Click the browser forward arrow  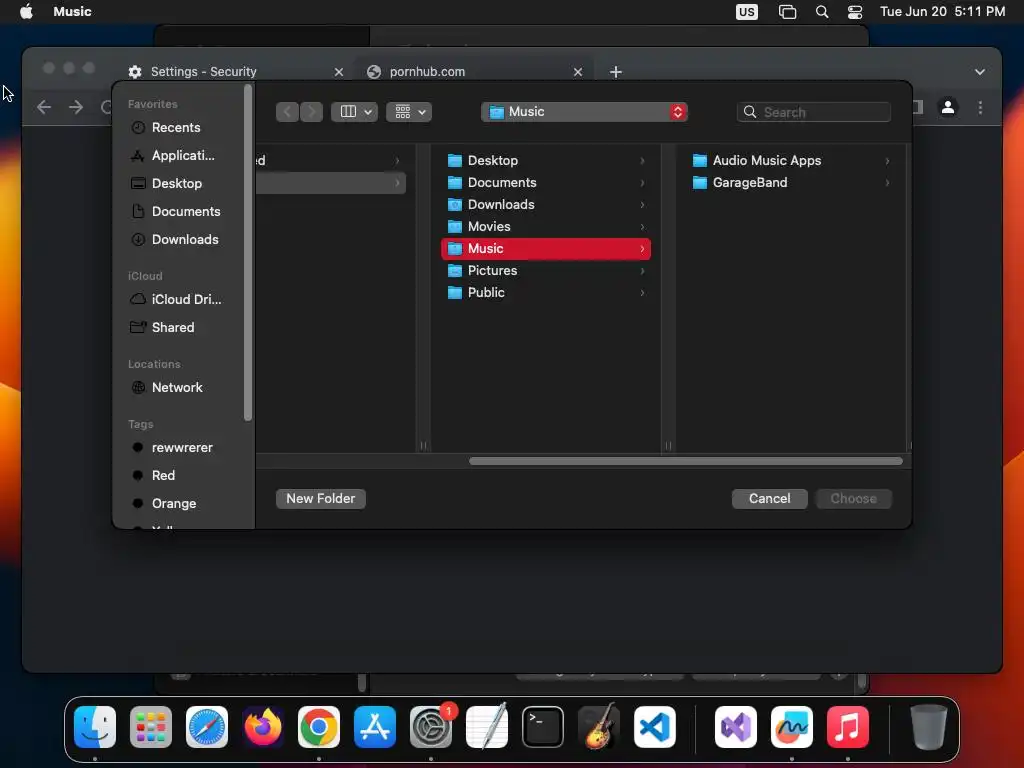(76, 107)
